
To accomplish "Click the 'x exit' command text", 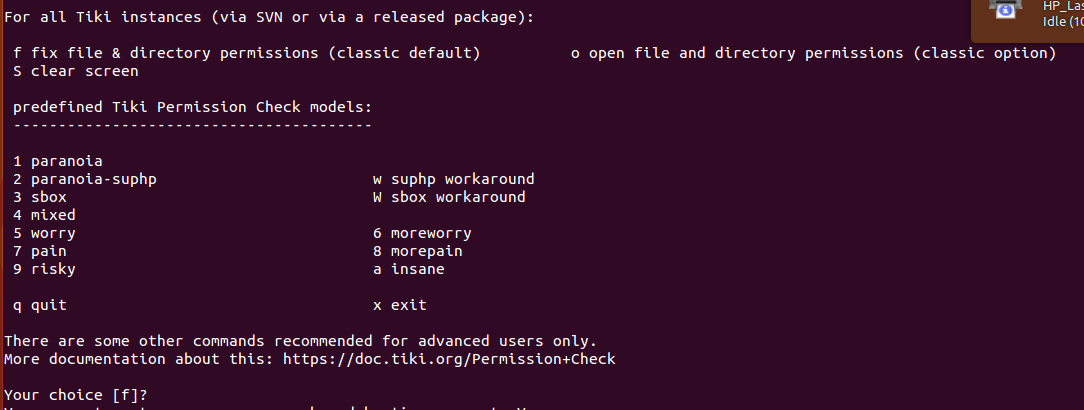I will [x=400, y=305].
